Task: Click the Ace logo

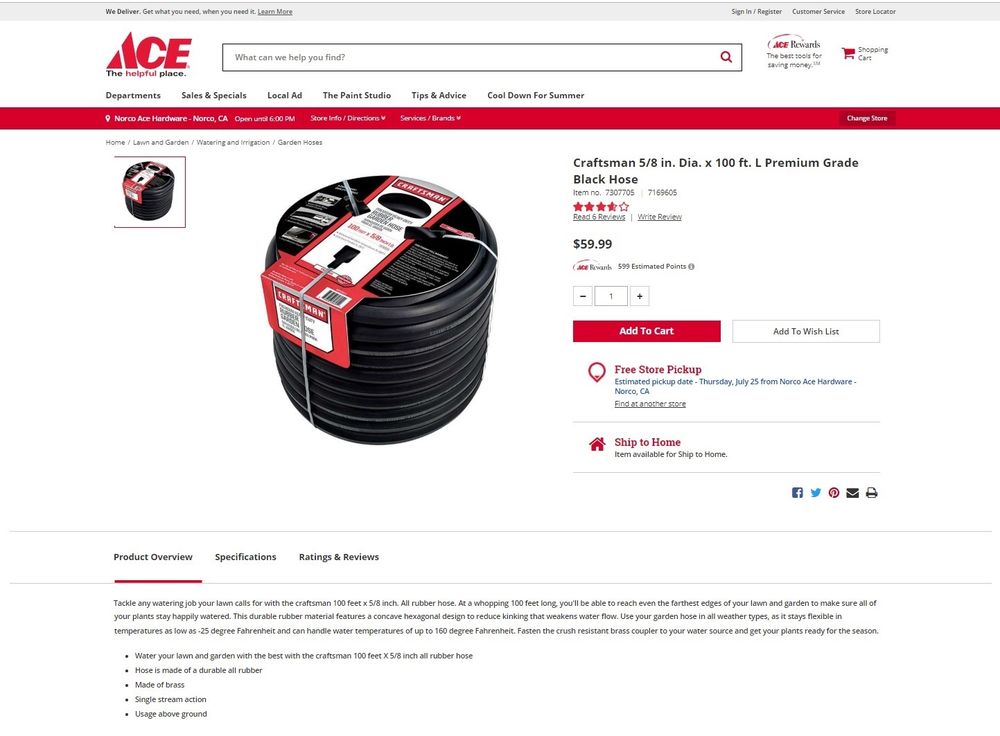Action: (x=148, y=55)
